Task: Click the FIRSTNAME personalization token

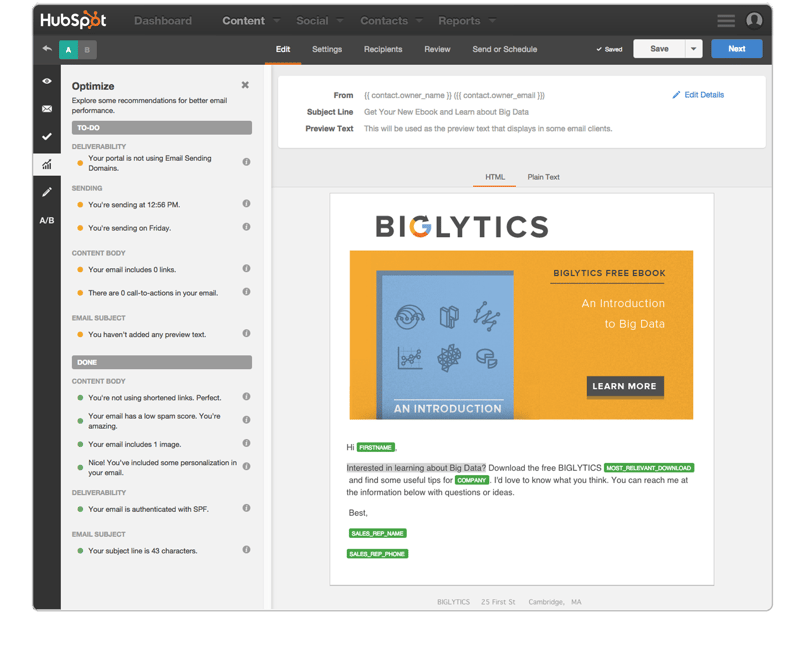Action: pyautogui.click(x=376, y=448)
